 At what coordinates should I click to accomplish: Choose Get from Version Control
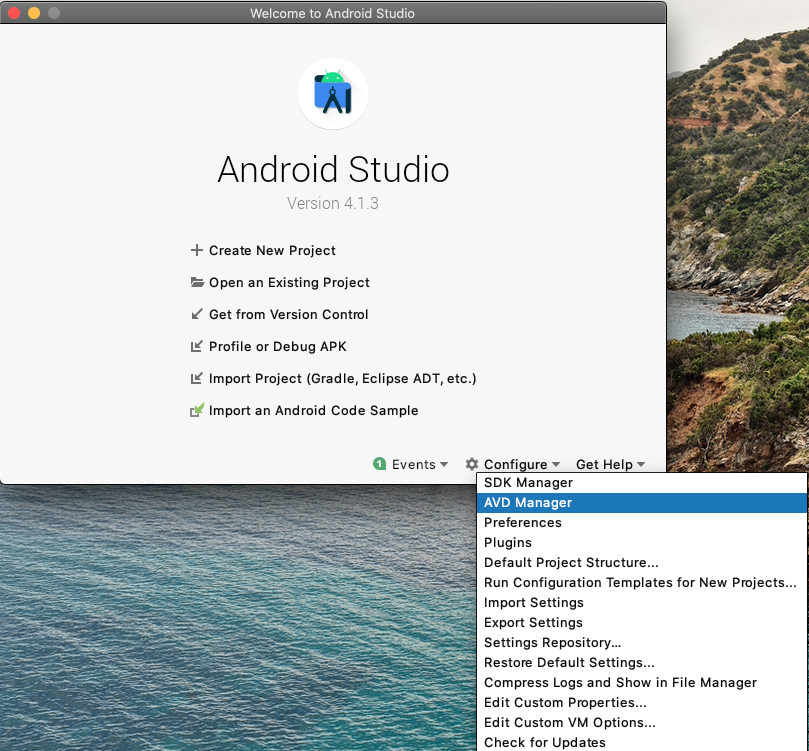point(288,314)
